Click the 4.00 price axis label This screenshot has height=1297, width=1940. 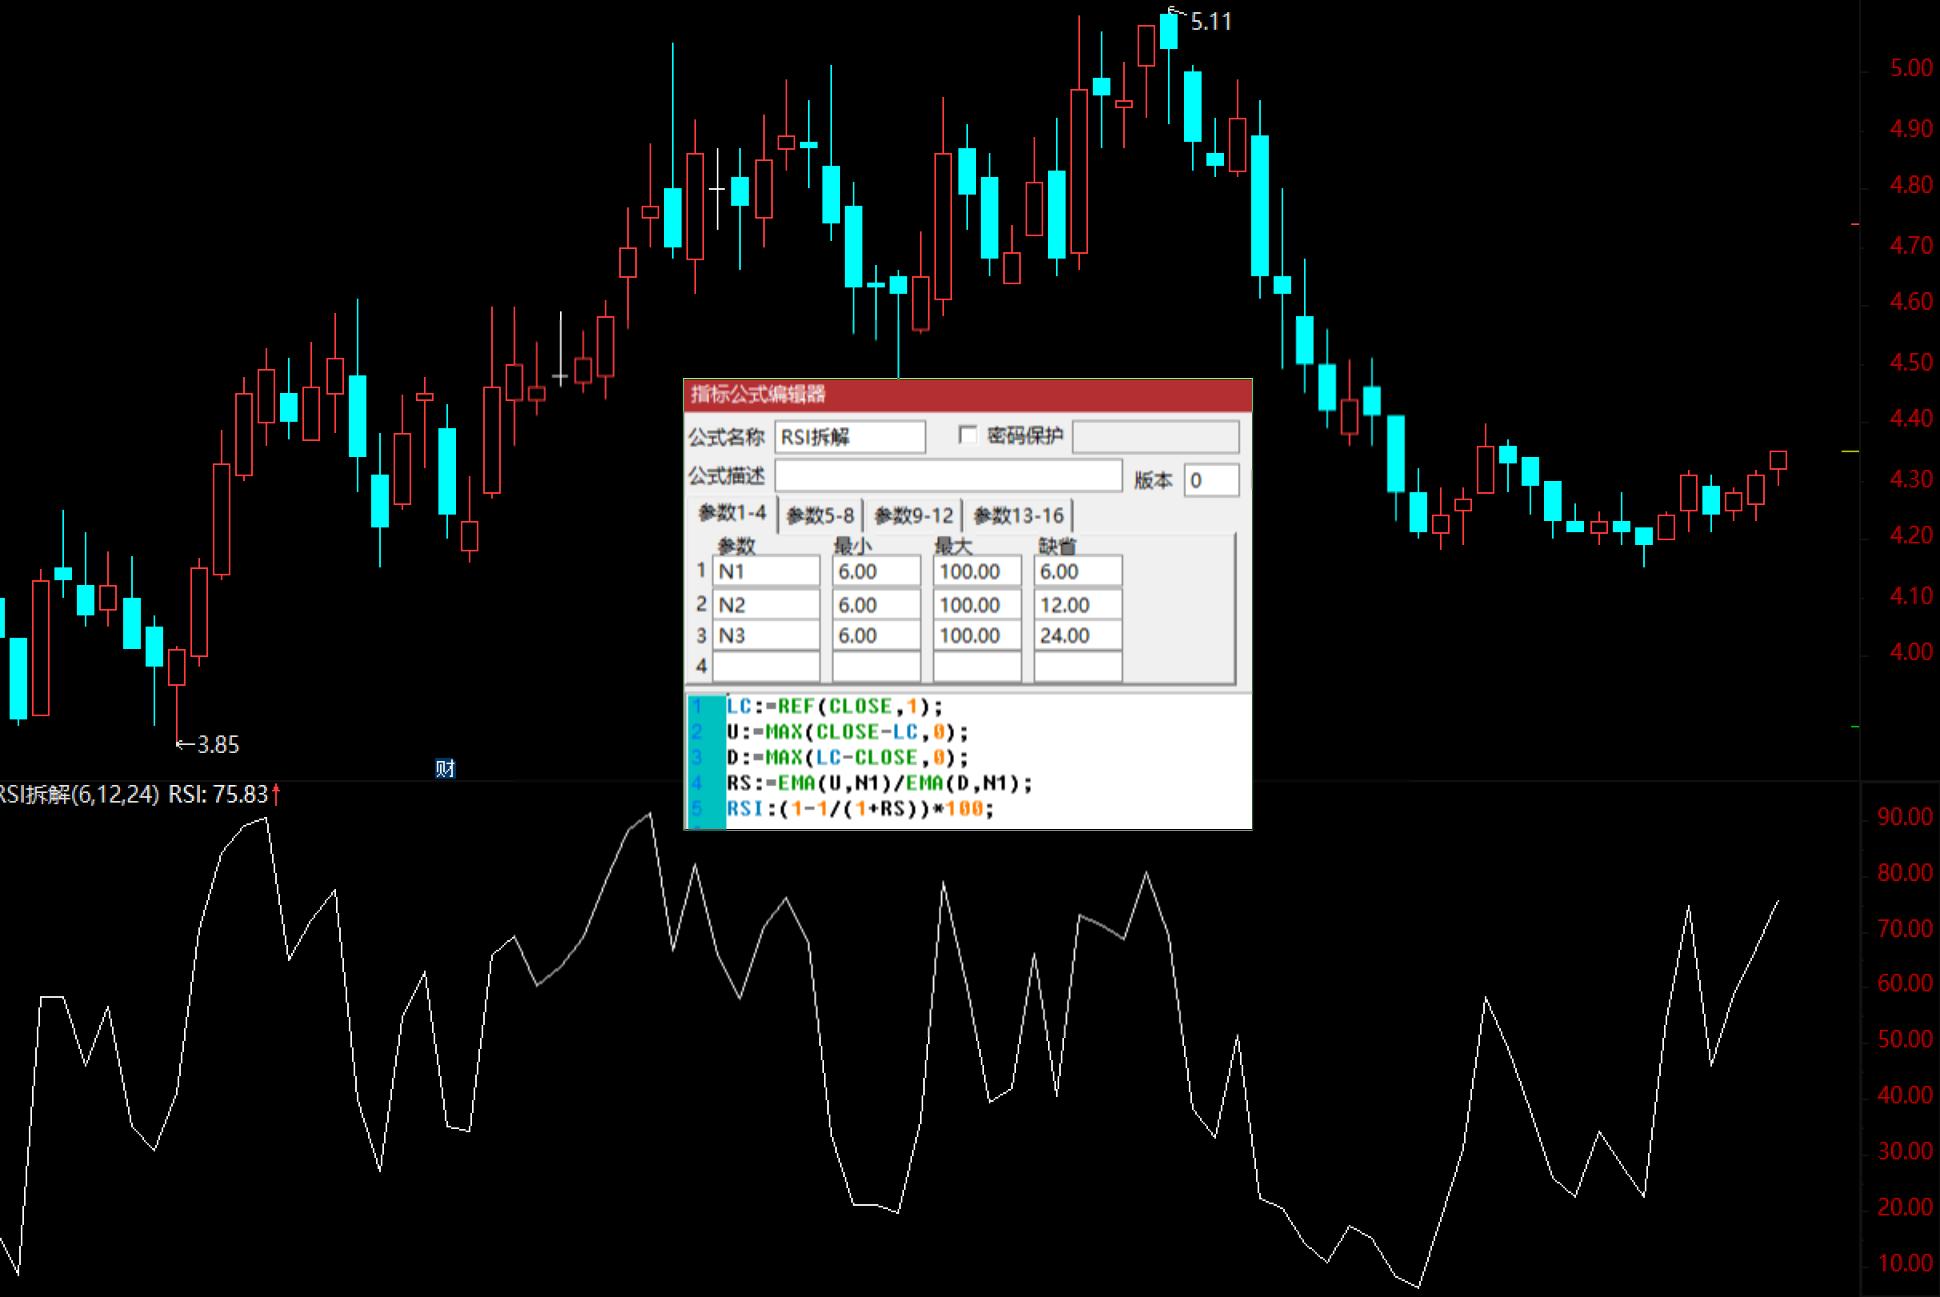click(1910, 653)
